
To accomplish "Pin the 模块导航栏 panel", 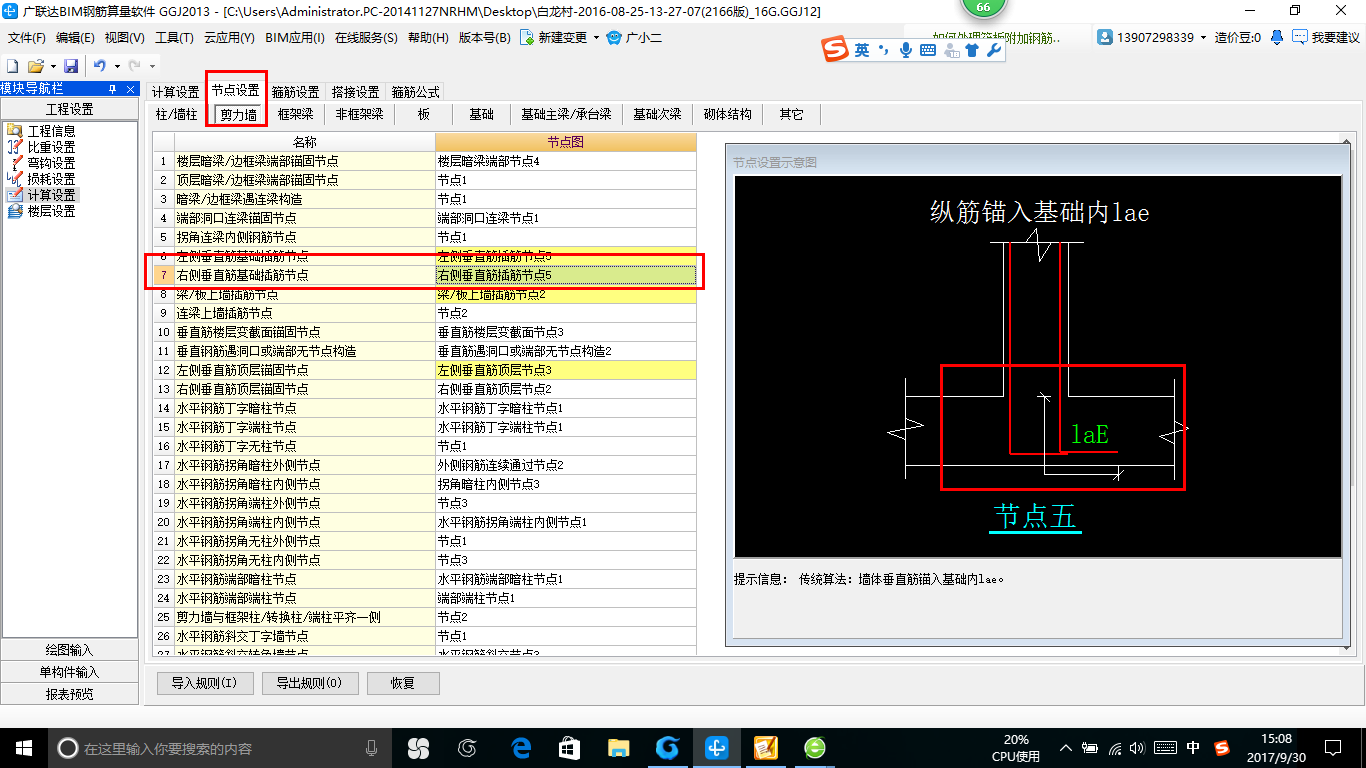I will 112,89.
